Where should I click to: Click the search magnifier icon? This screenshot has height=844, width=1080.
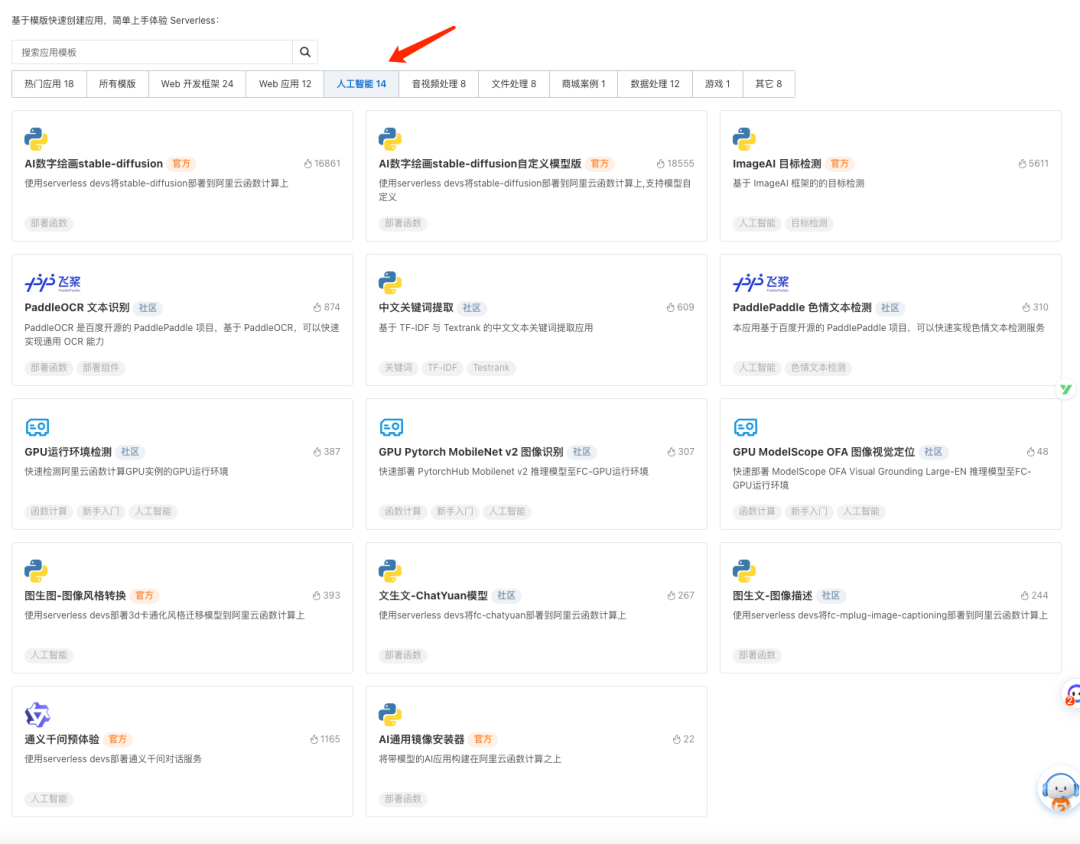[305, 51]
